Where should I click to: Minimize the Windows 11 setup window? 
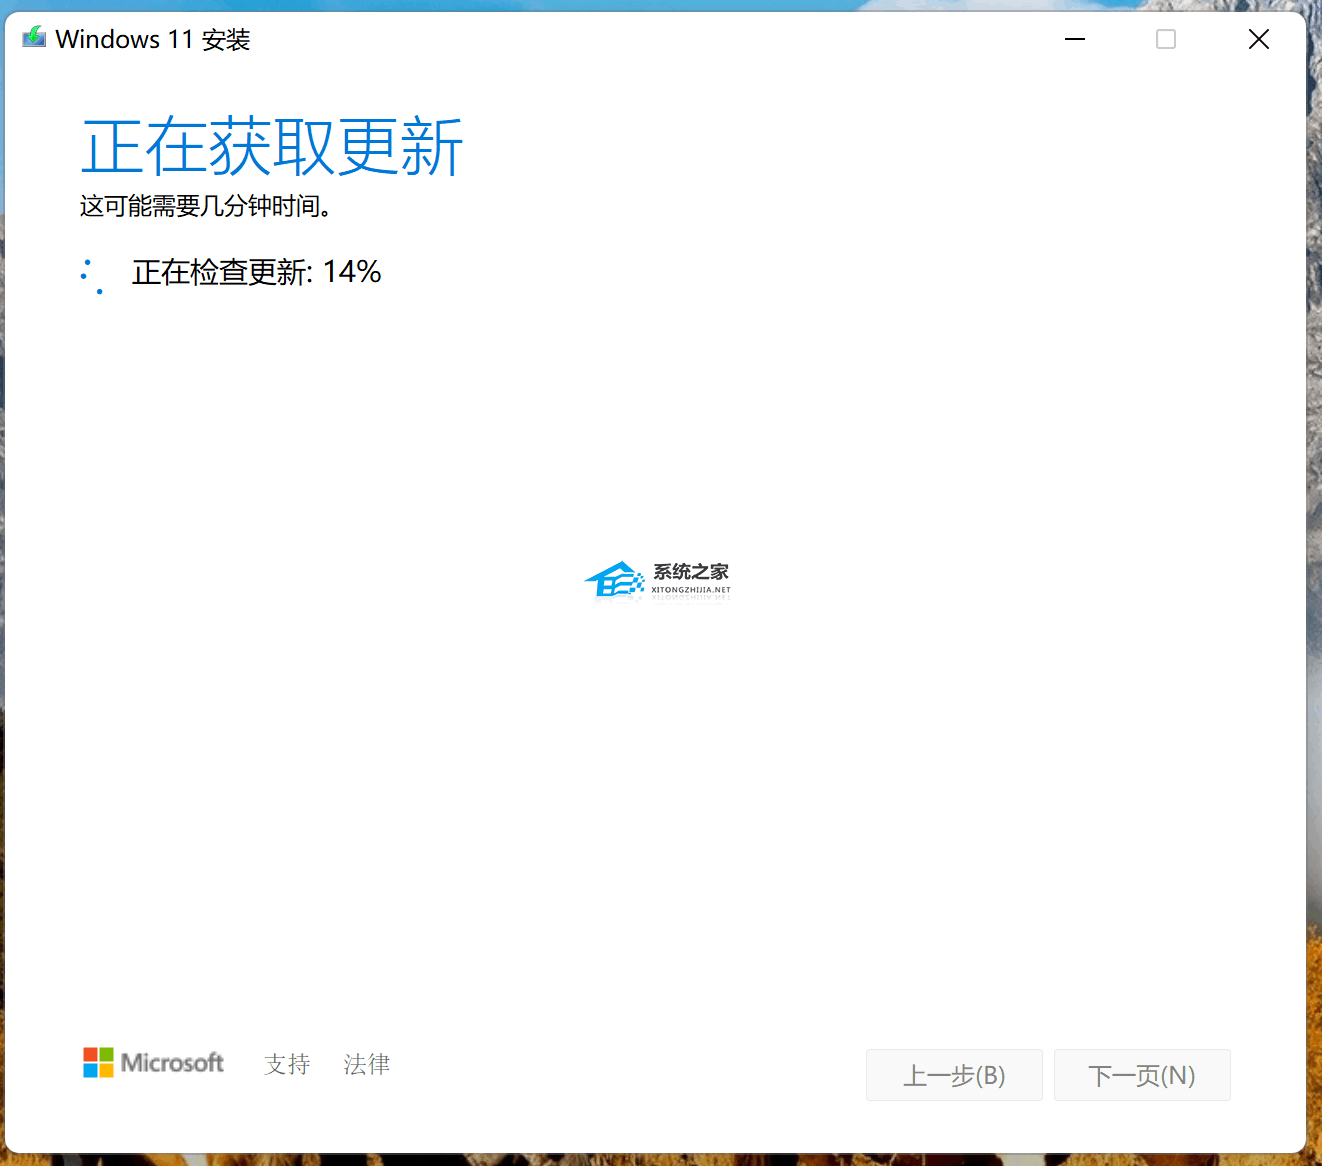(1075, 39)
